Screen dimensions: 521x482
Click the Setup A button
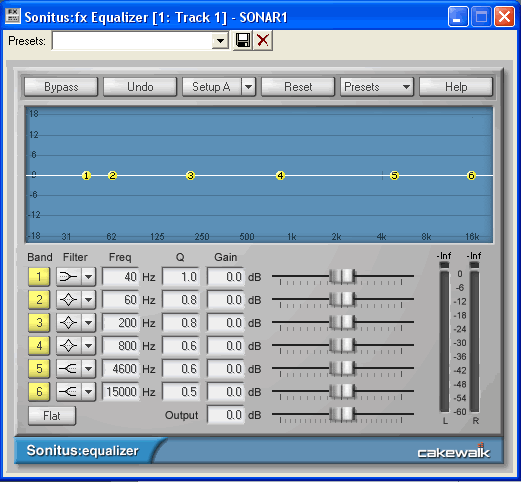coord(211,87)
